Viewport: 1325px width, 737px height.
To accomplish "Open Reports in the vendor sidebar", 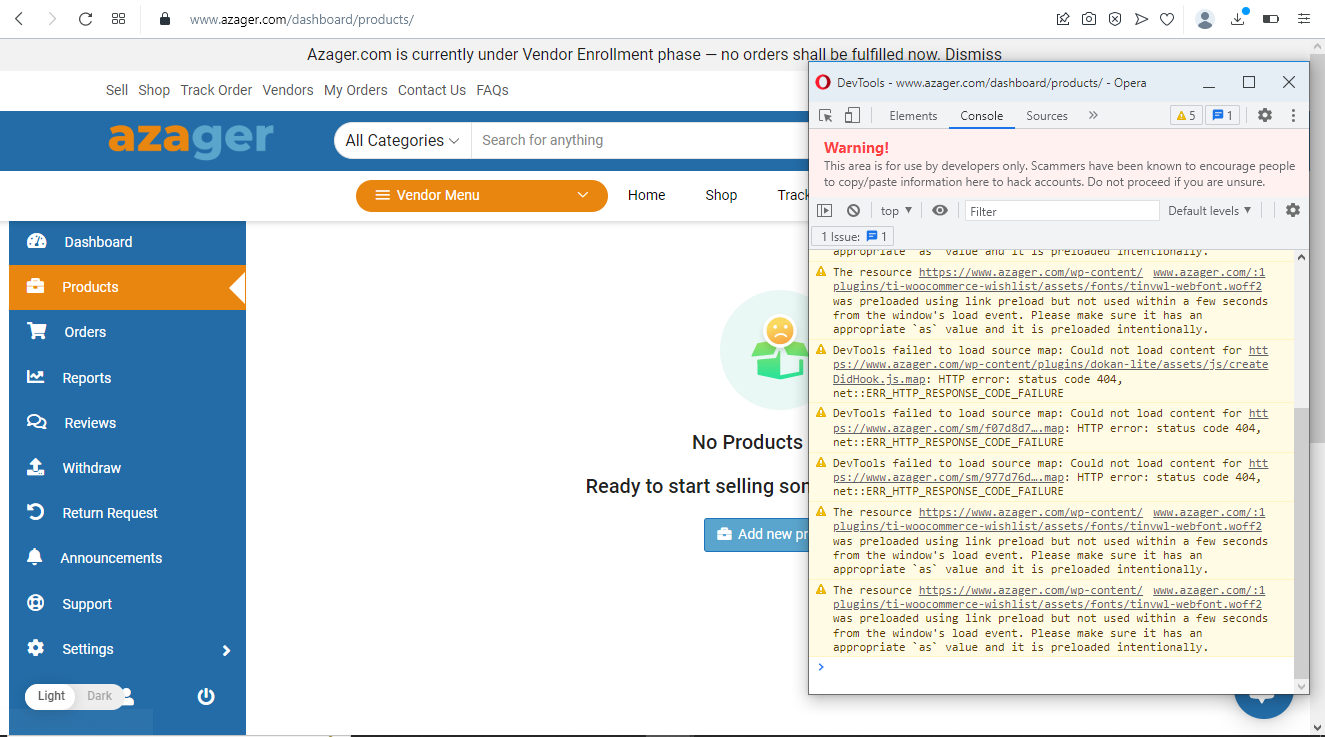I will pos(127,378).
